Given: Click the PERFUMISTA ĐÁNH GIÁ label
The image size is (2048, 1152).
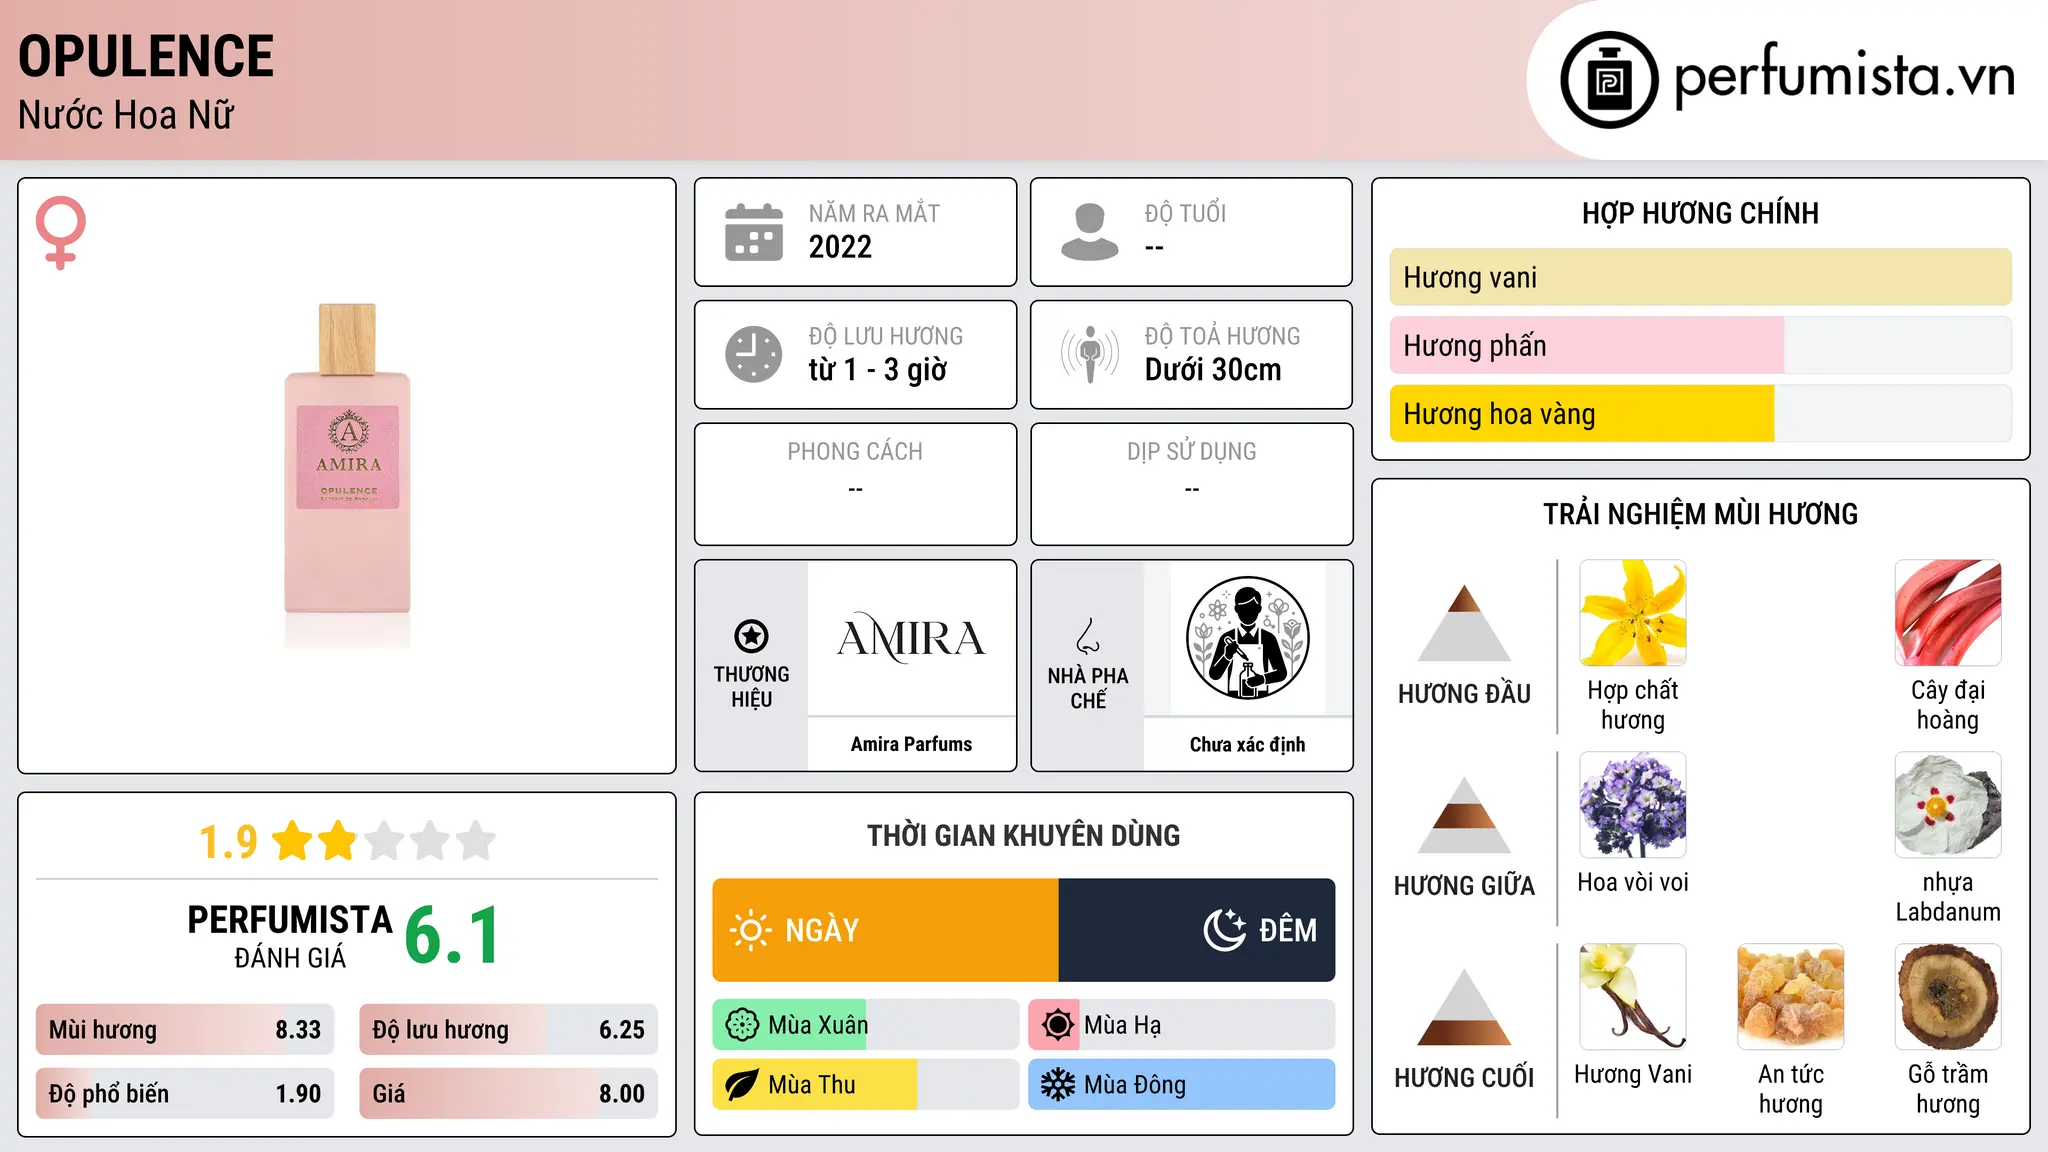Looking at the screenshot, I should (290, 936).
